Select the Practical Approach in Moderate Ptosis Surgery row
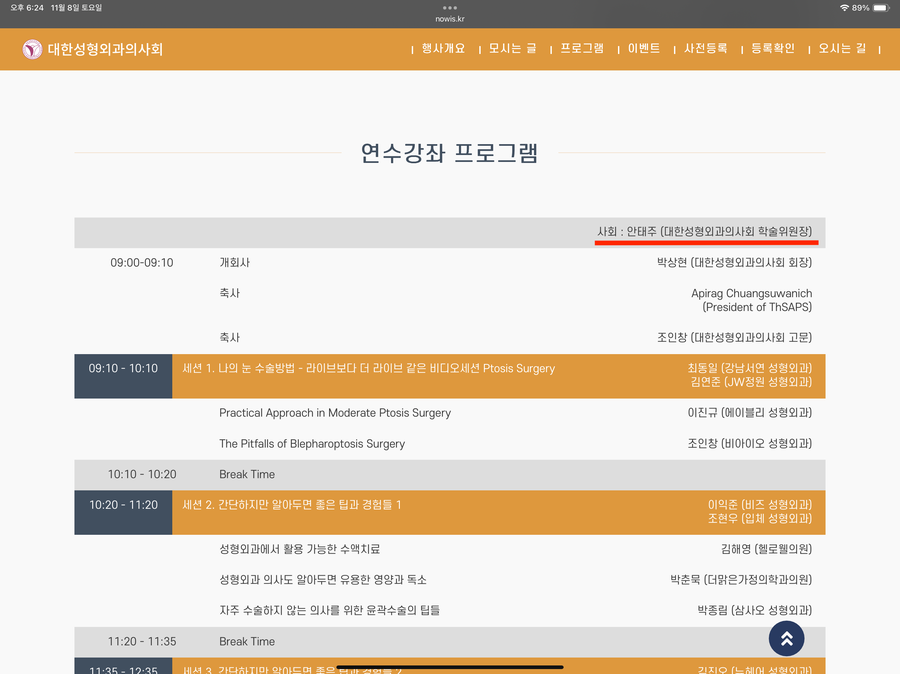The height and width of the screenshot is (674, 900). click(x=335, y=413)
